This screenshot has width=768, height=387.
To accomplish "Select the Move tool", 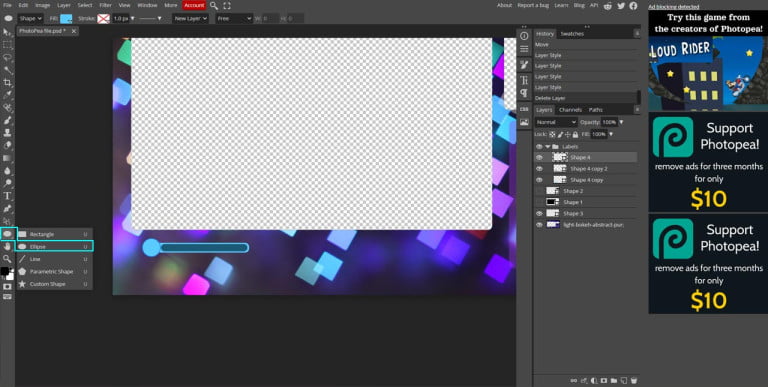I will 7,32.
